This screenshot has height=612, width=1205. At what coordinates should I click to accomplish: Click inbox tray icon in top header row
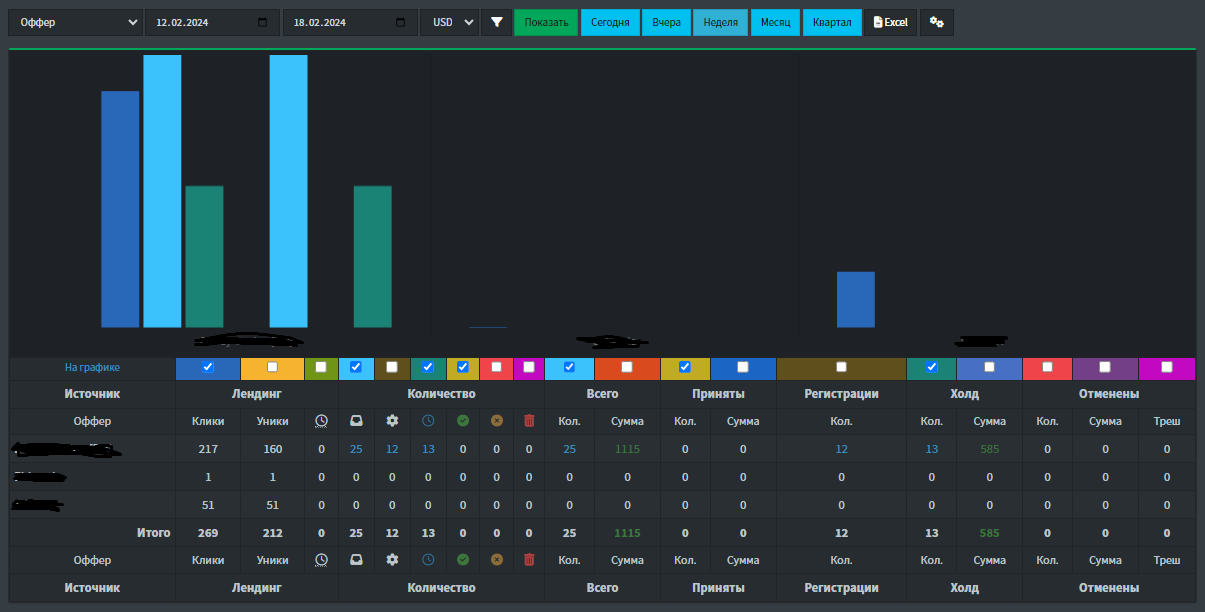pos(356,421)
